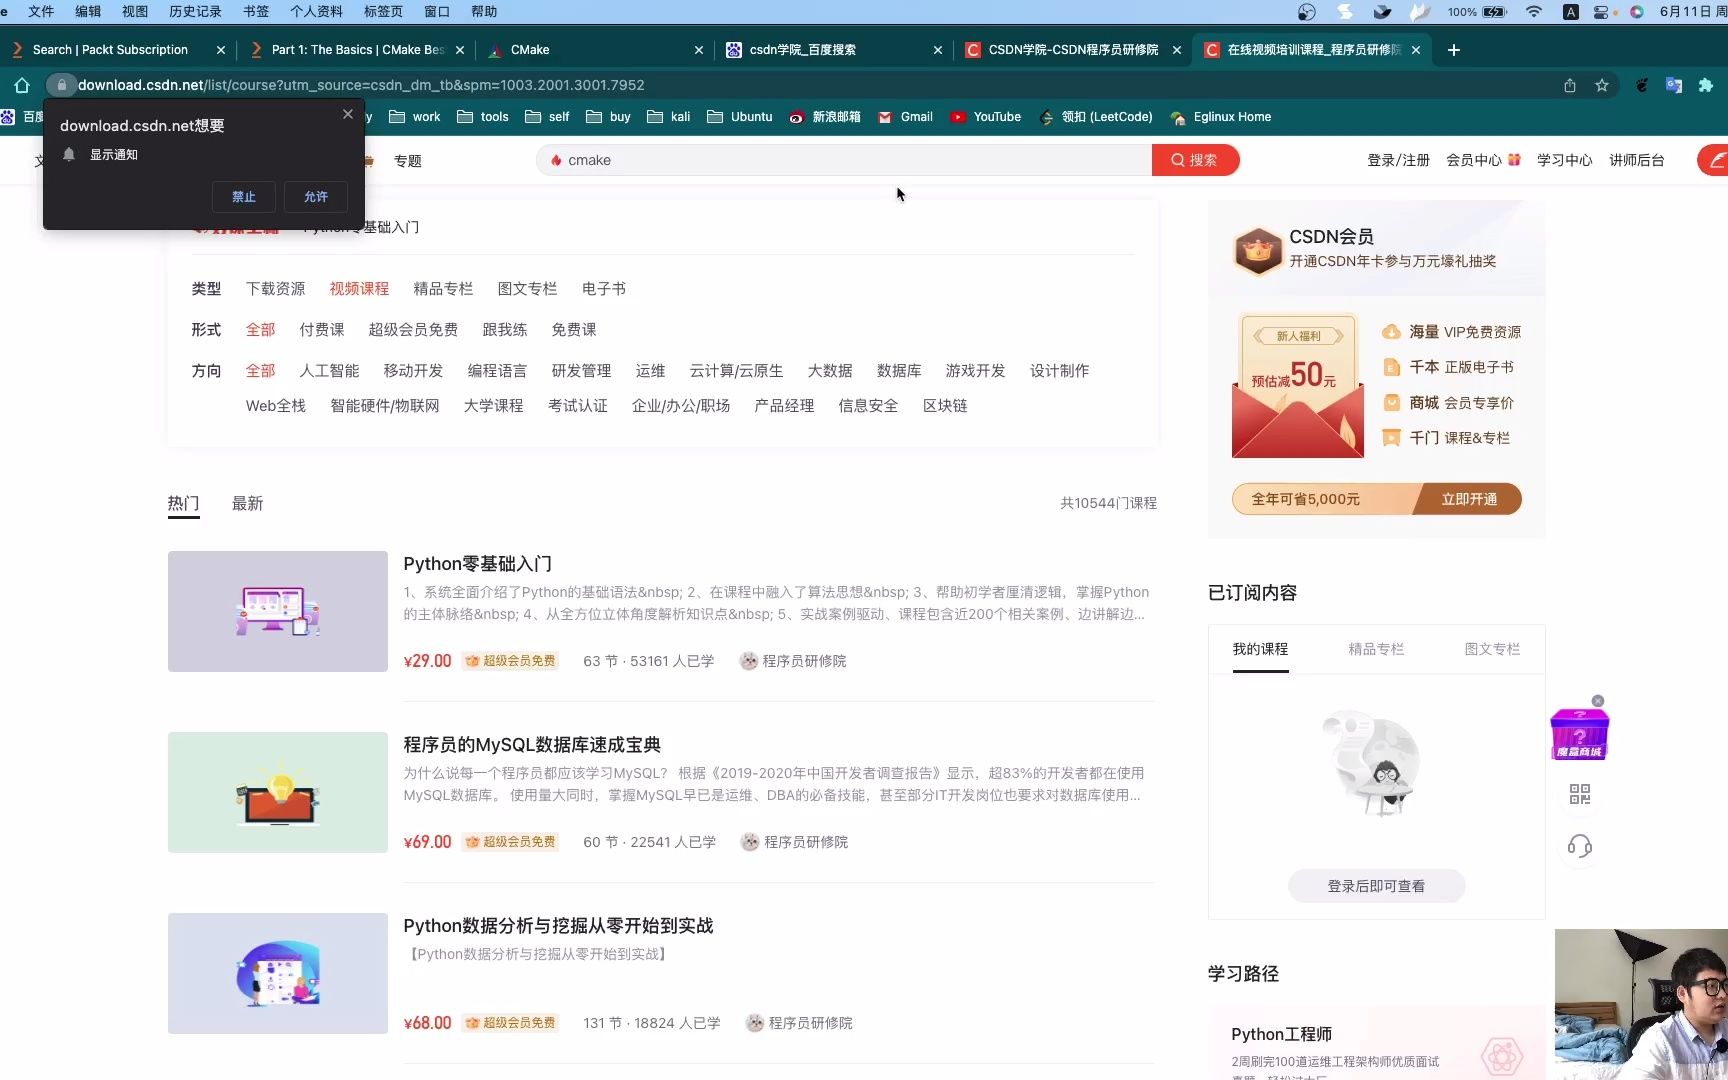Image resolution: width=1728 pixels, height=1080 pixels.
Task: Open the 魔盒商城 floating gift icon
Action: click(1579, 735)
